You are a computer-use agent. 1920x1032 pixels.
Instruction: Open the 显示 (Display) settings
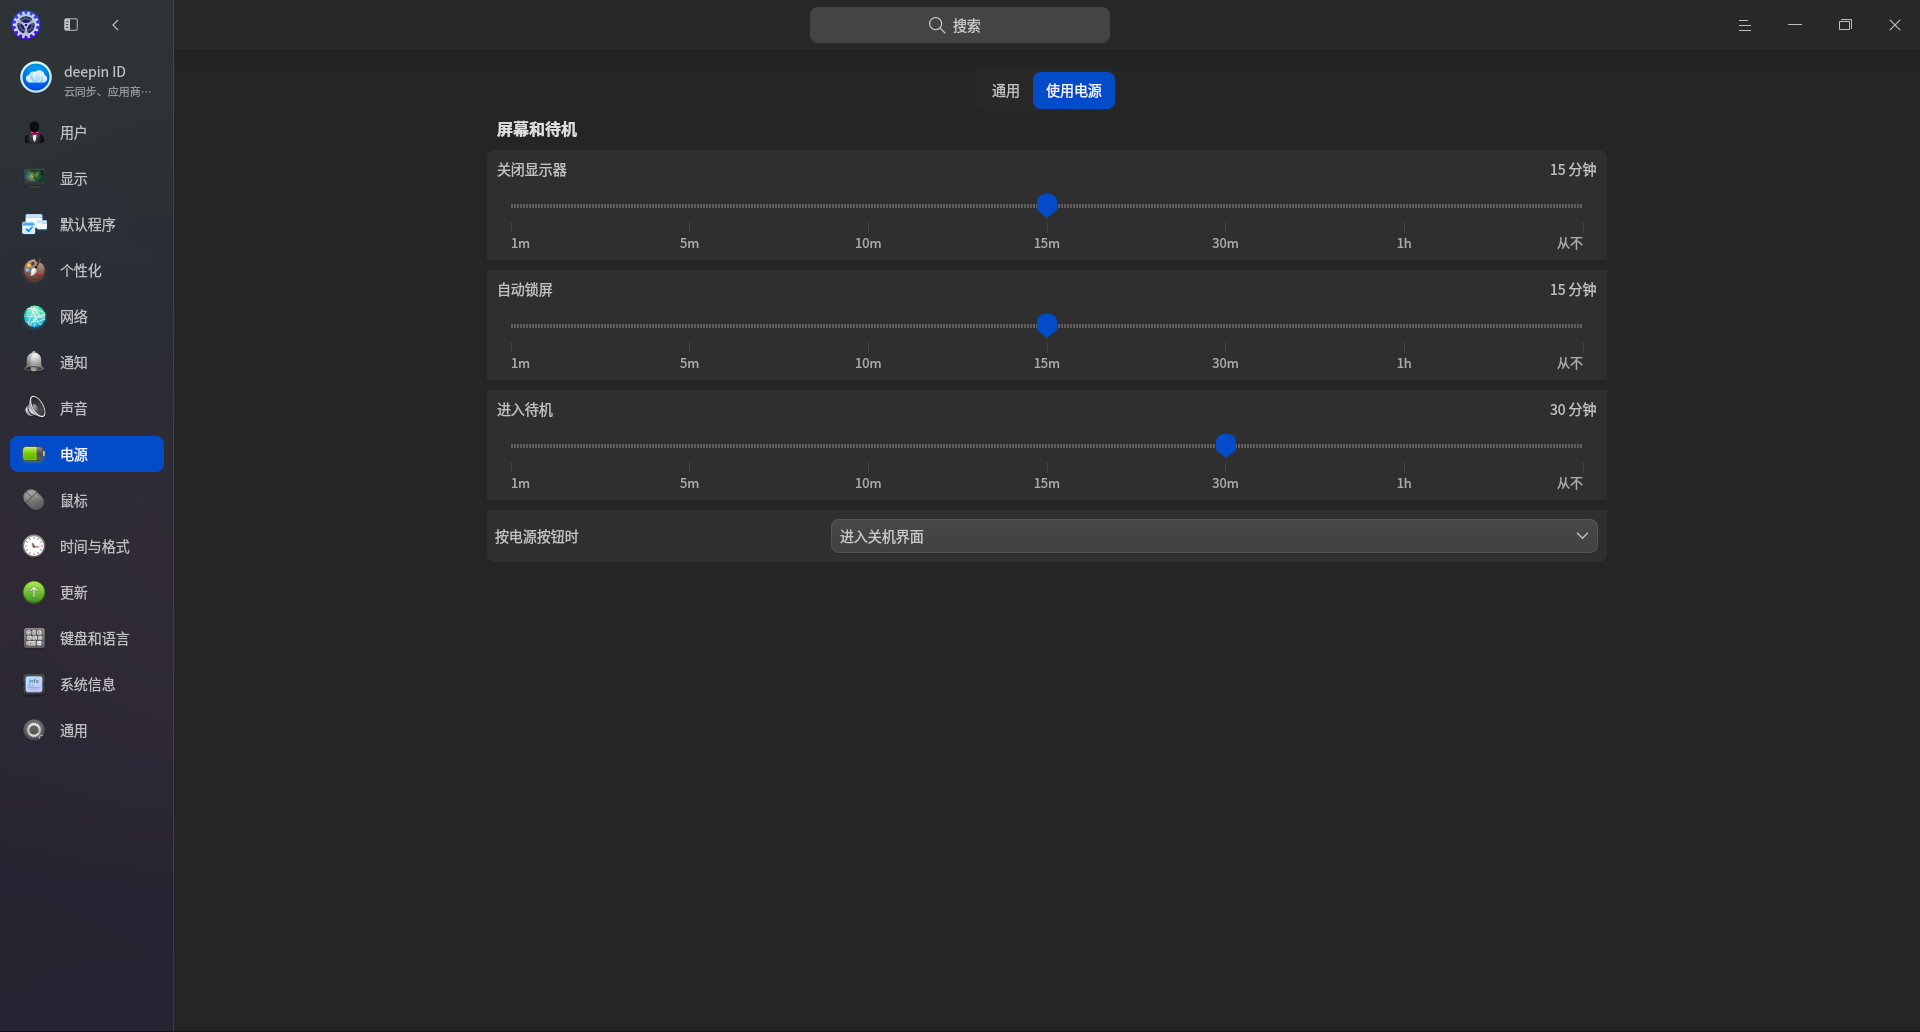(x=87, y=179)
